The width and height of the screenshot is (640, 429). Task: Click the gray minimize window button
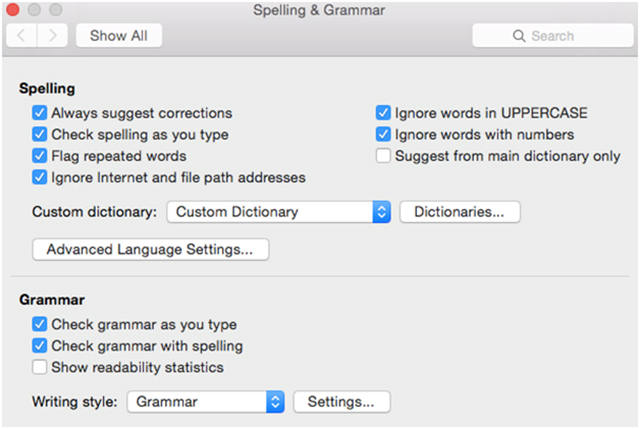coord(34,9)
